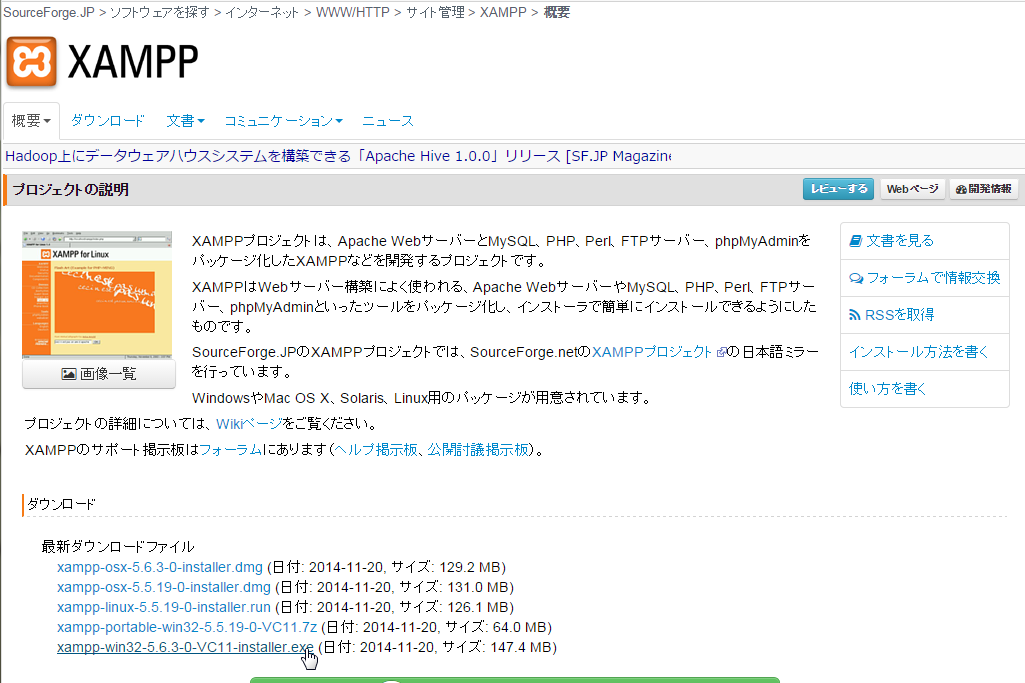The height and width of the screenshot is (683, 1025).
Task: Open the ニュース tab
Action: [388, 121]
